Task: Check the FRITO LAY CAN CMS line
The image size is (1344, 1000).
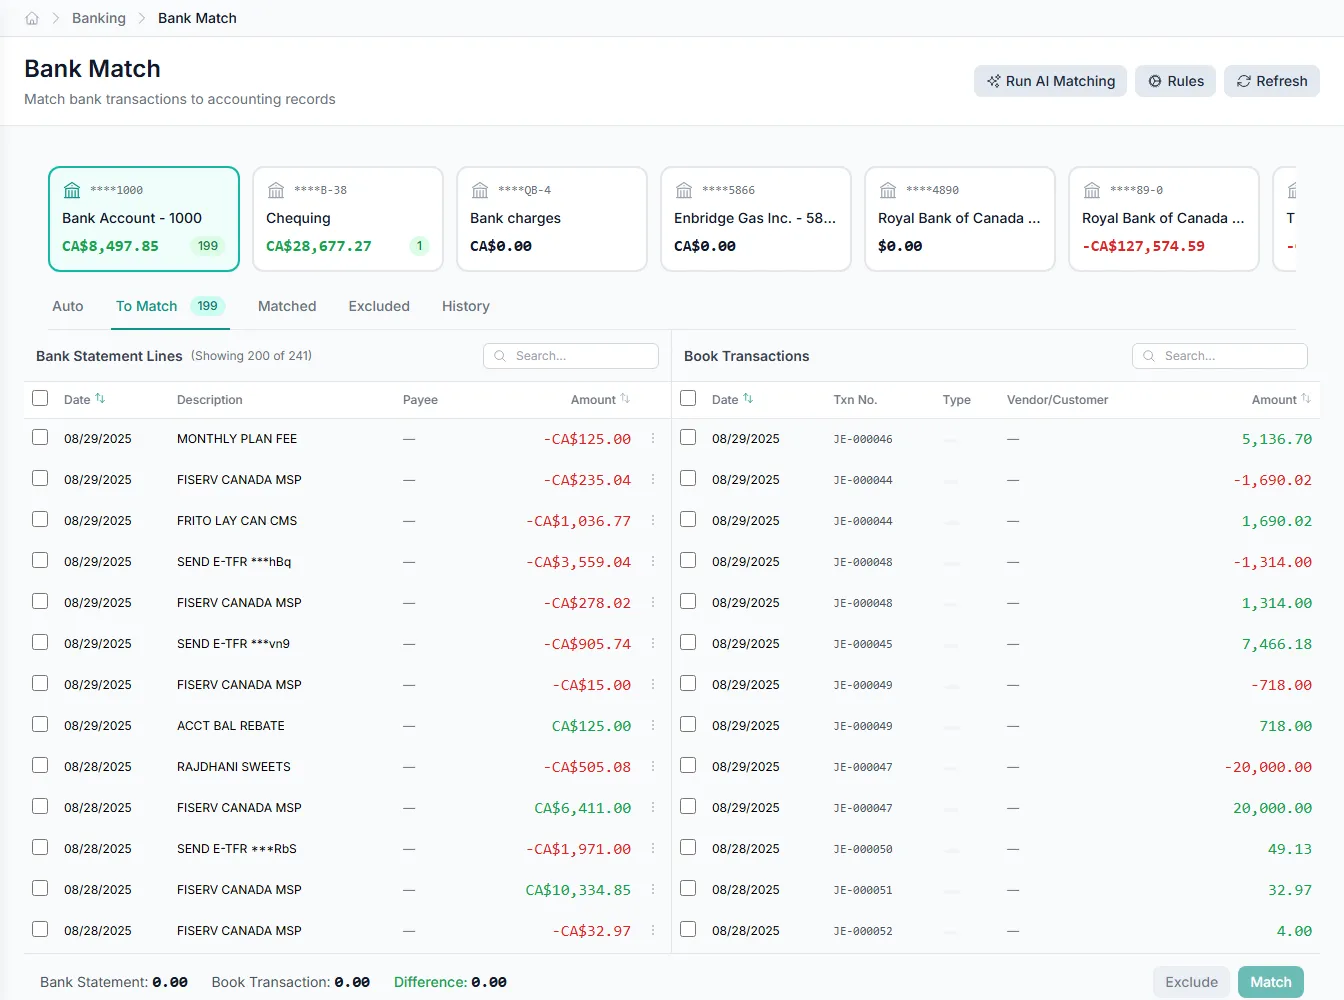Action: 40,519
